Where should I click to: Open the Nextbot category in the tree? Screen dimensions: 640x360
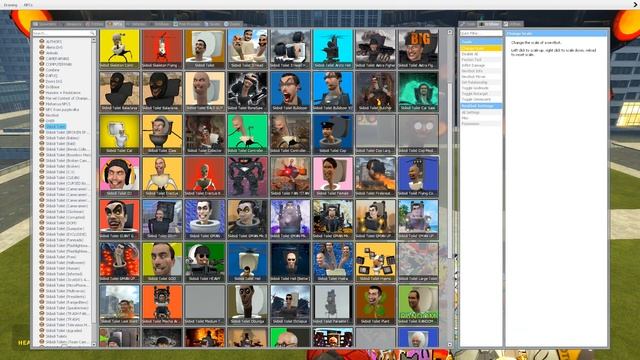pos(52,115)
